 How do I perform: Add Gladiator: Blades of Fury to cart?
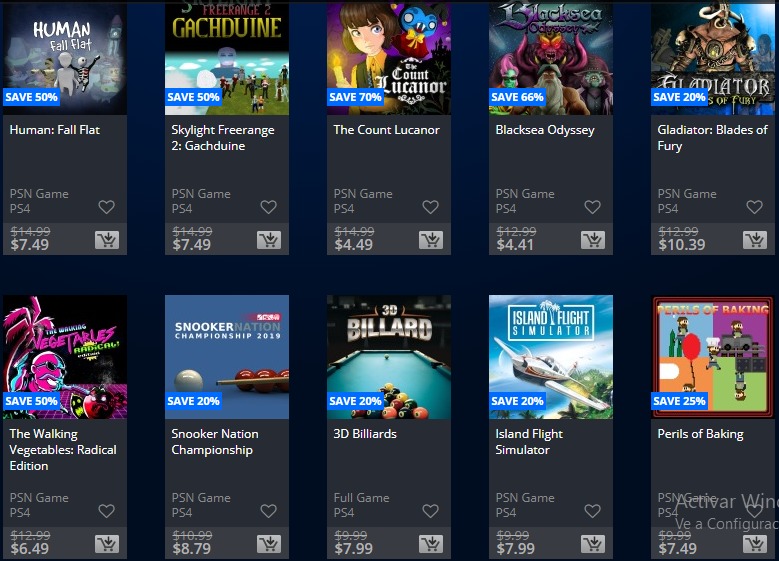tap(755, 240)
